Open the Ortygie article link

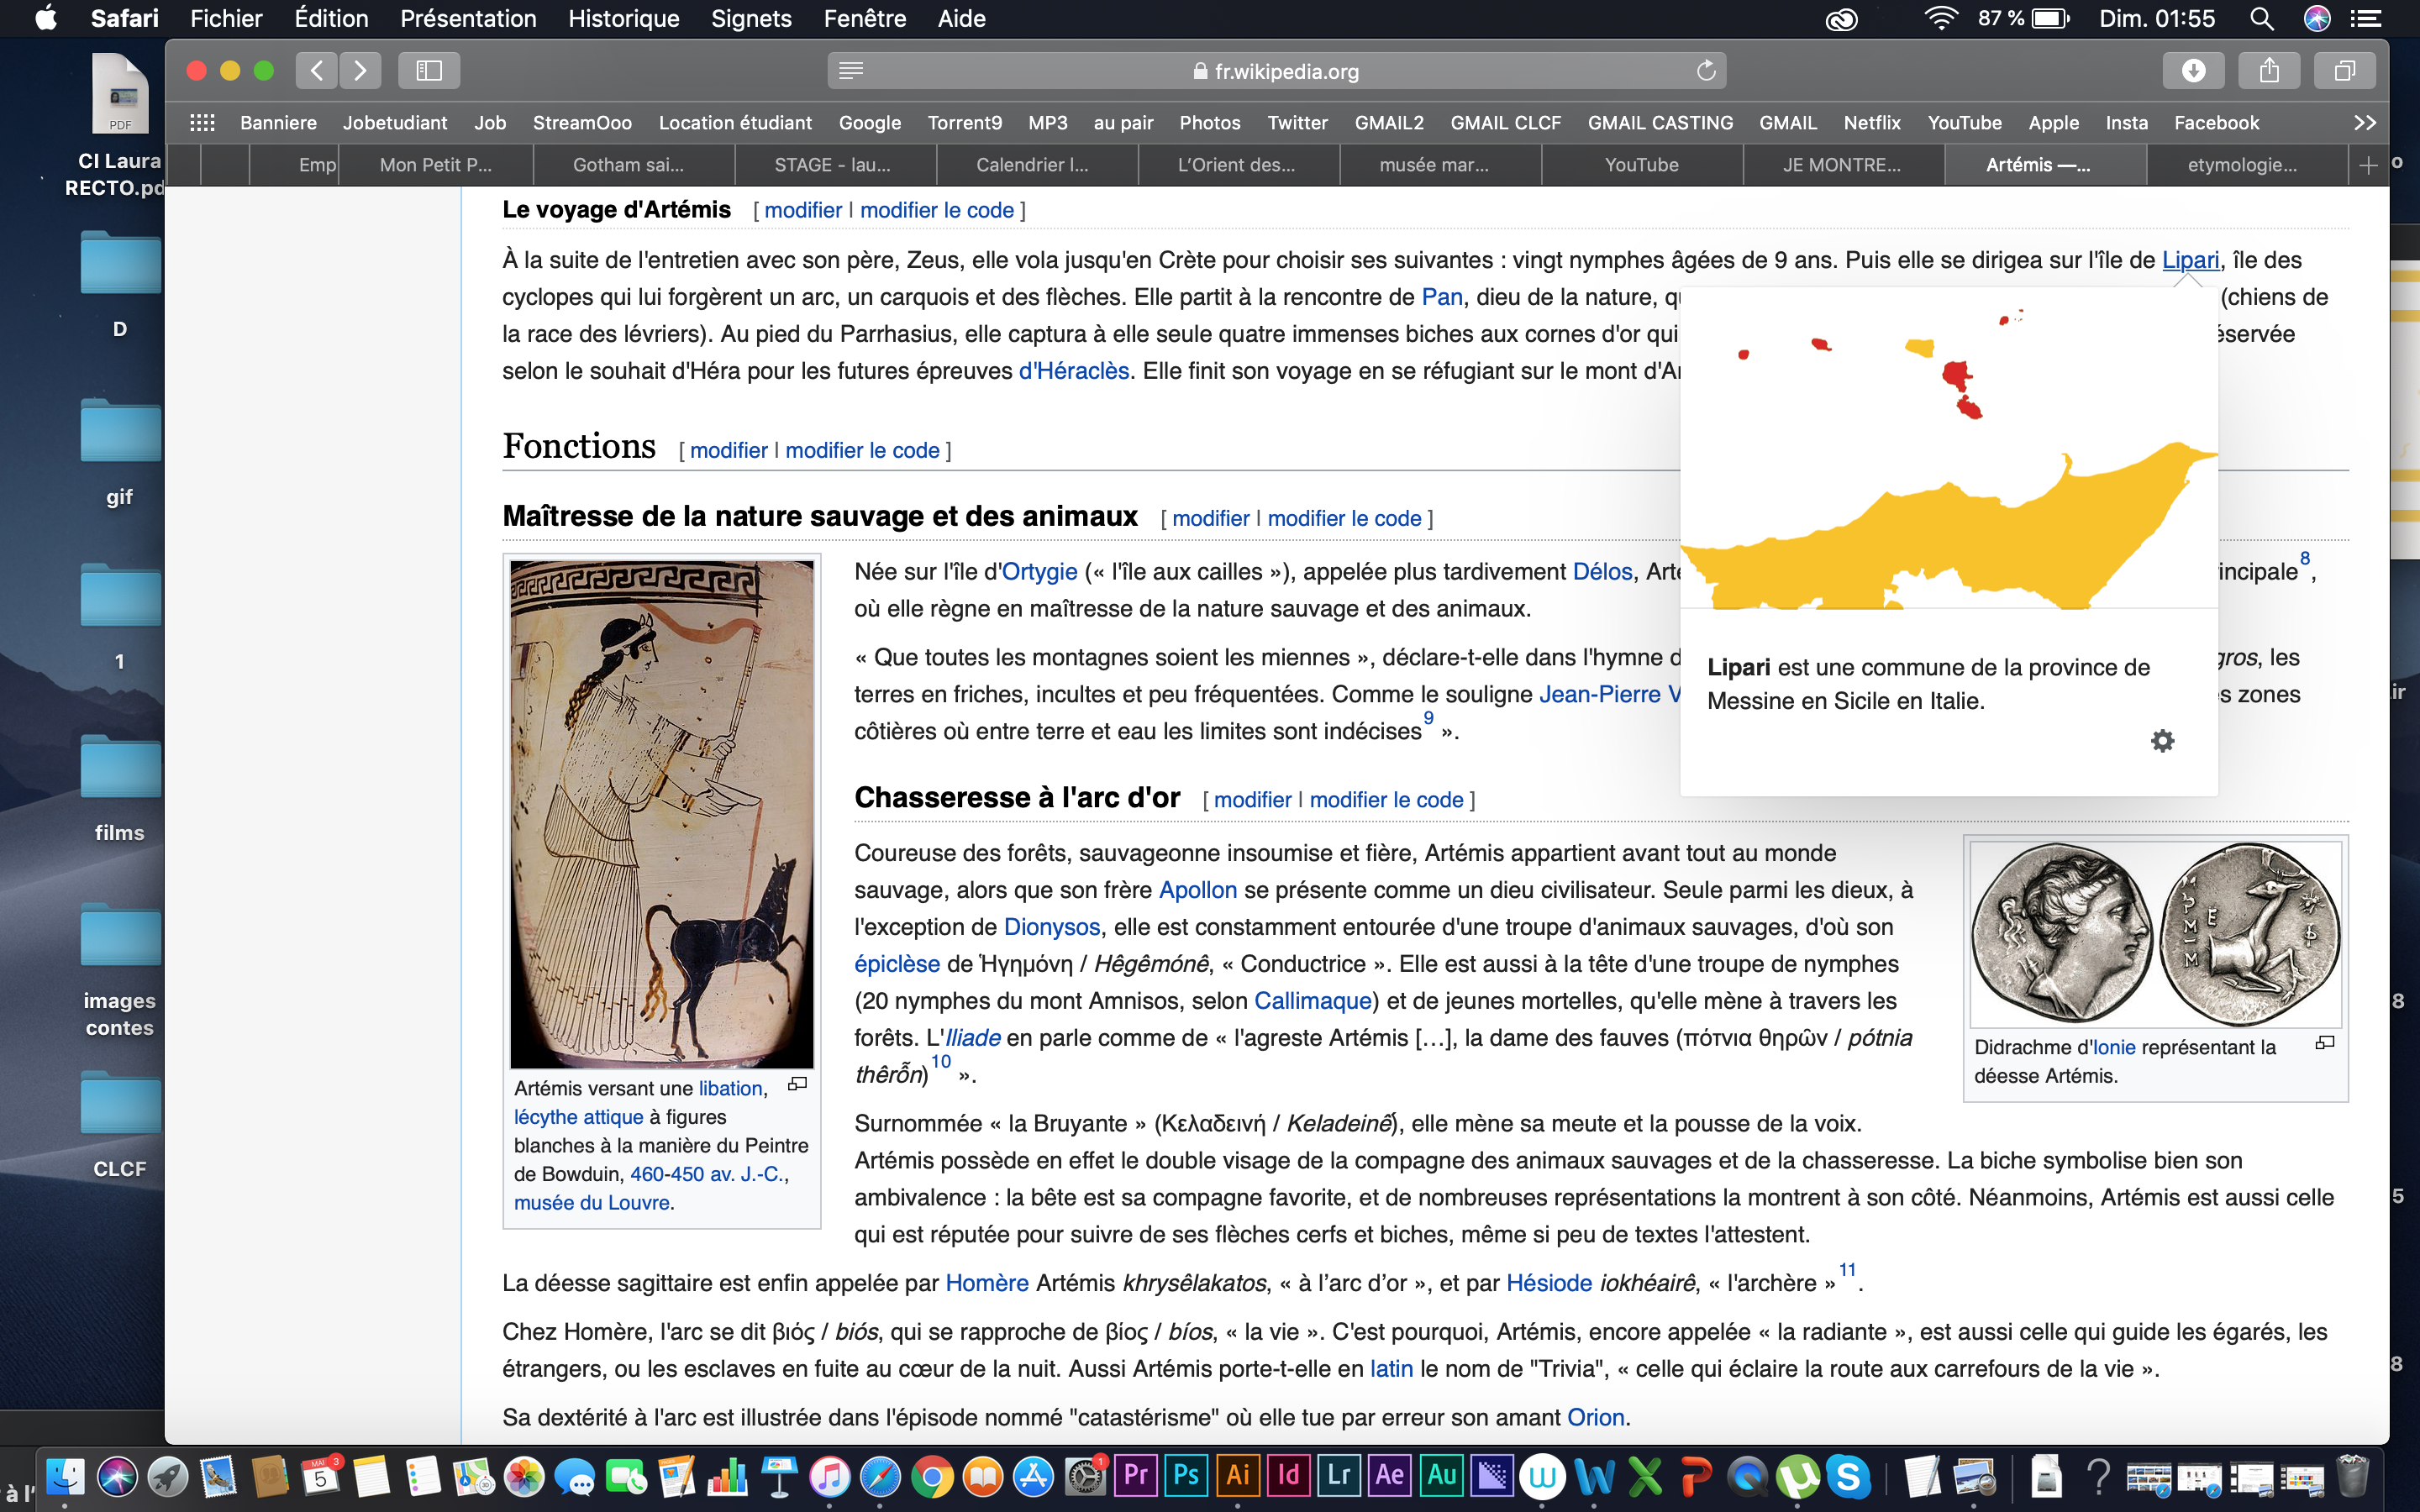(x=1039, y=572)
